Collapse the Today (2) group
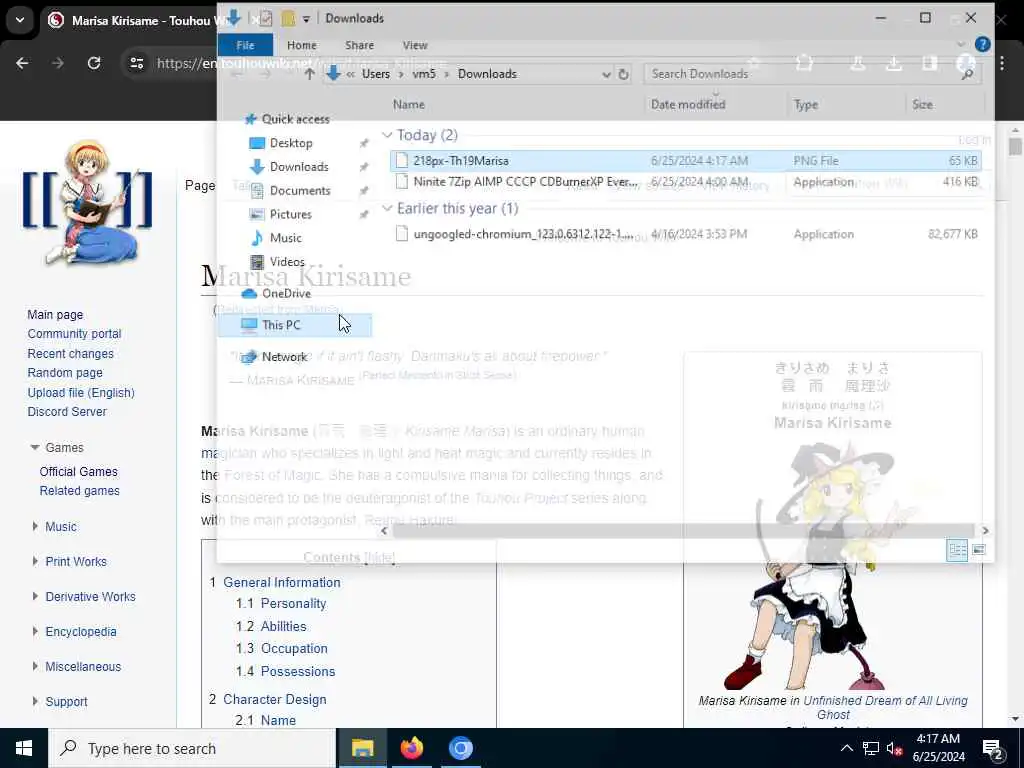The width and height of the screenshot is (1024, 768). click(387, 135)
